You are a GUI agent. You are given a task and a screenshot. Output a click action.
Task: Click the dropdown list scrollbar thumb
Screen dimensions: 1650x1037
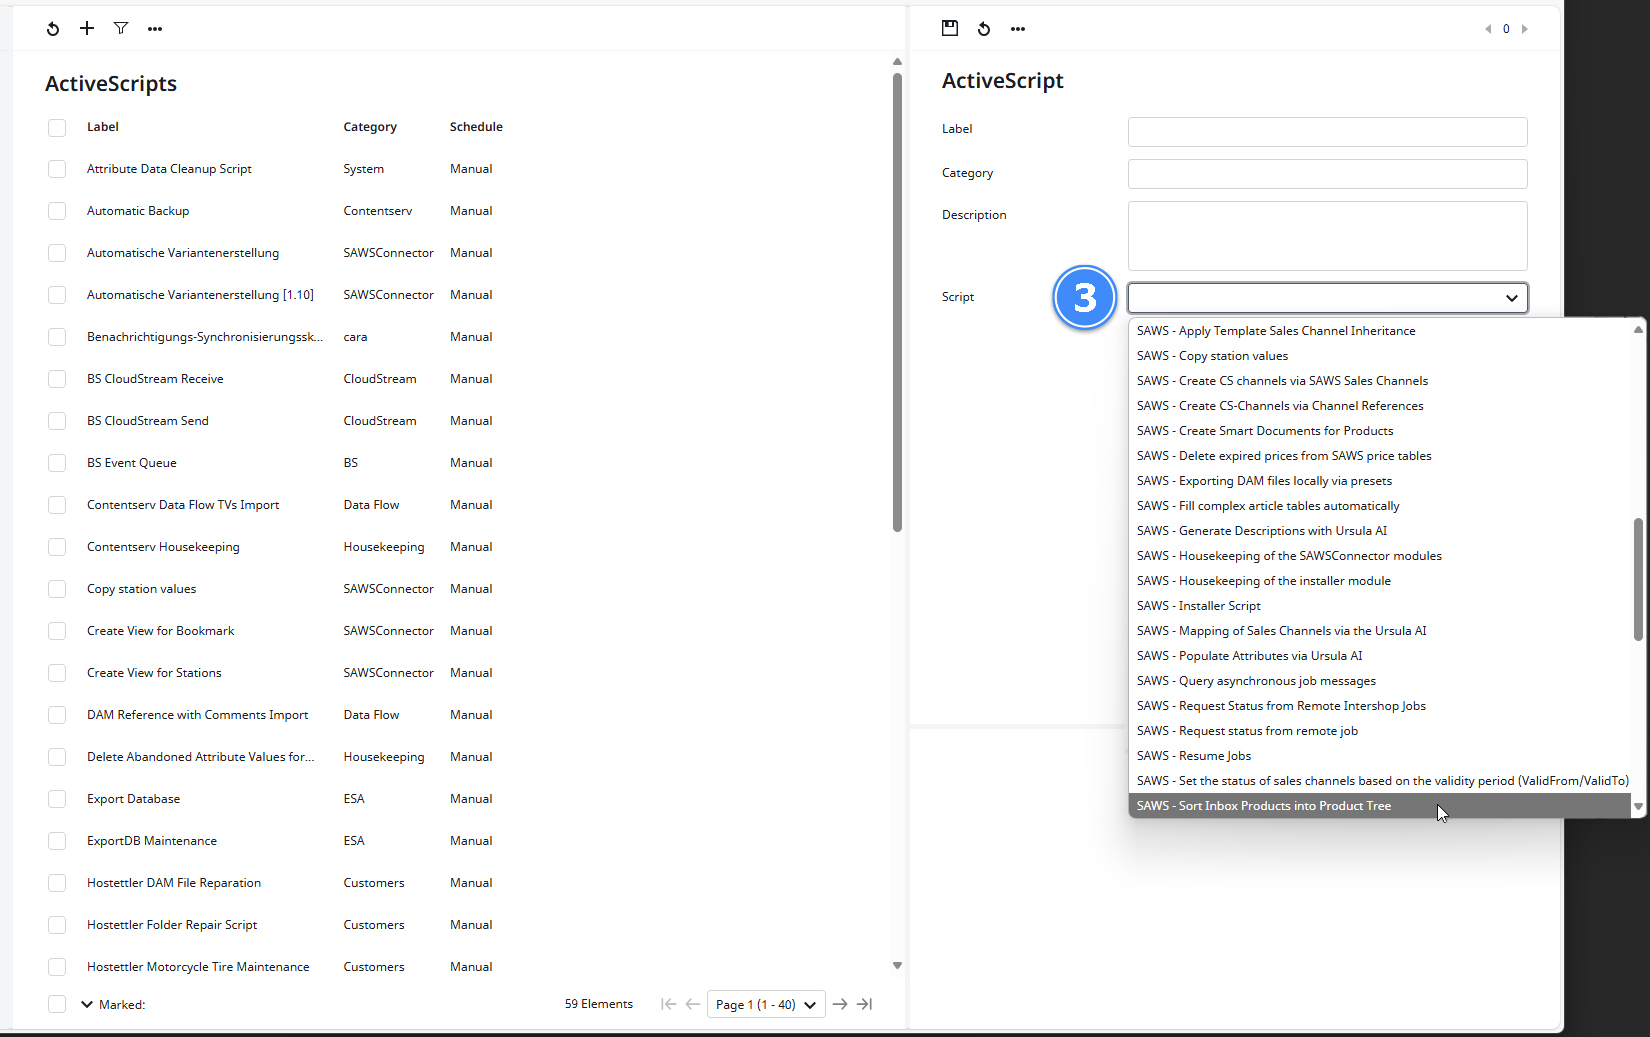(x=1638, y=579)
